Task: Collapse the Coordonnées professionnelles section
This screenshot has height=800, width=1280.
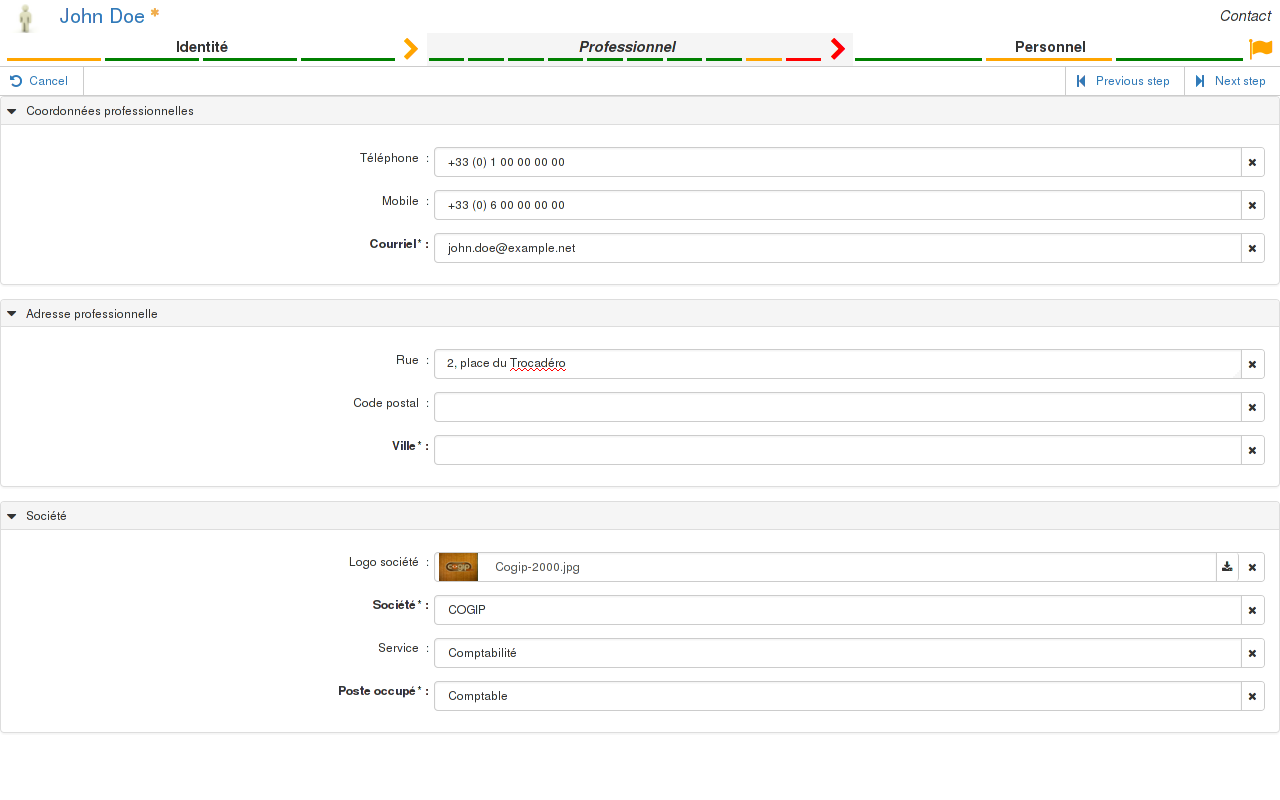Action: 11,111
